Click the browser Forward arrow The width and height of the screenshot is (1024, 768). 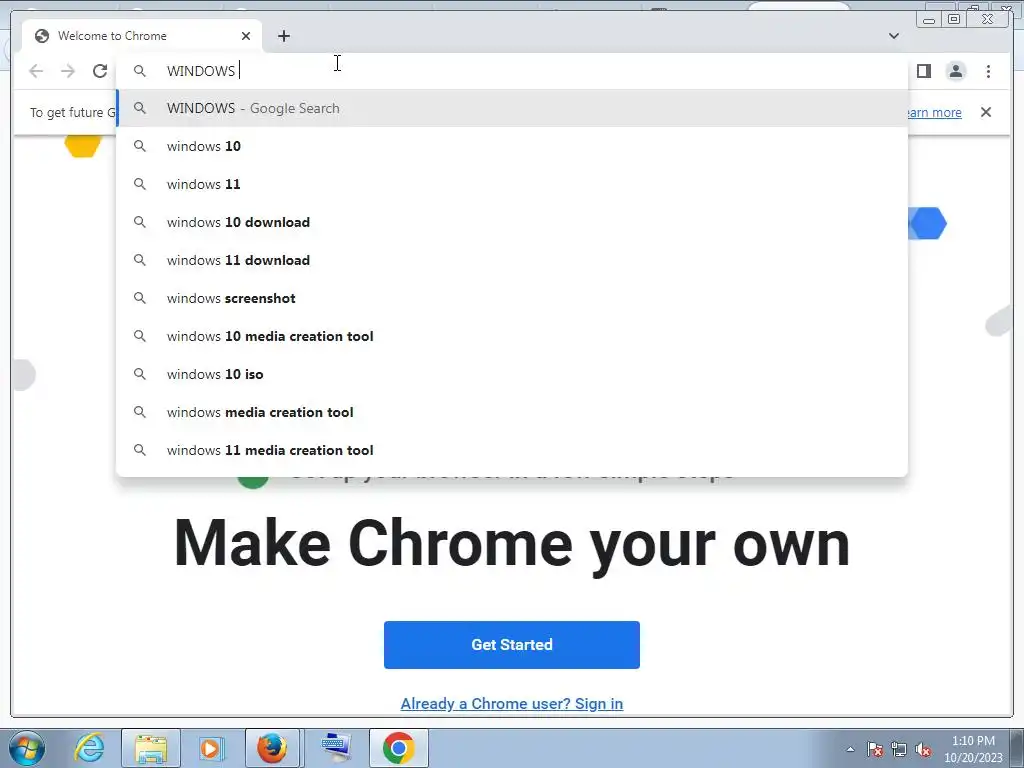[68, 71]
